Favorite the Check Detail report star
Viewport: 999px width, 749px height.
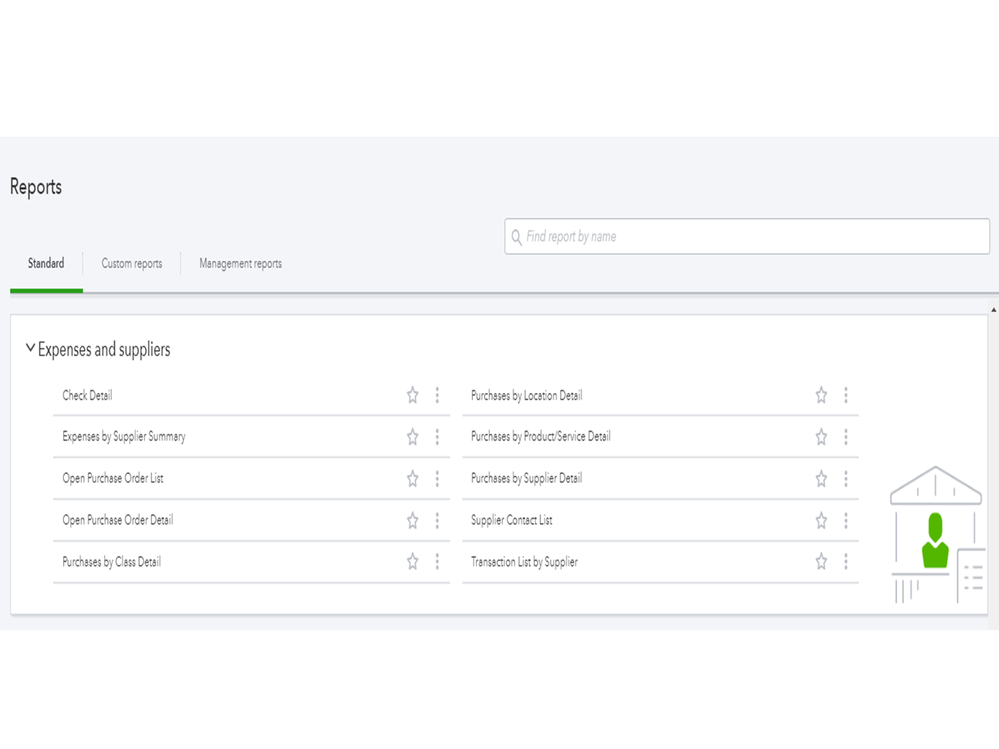point(412,396)
